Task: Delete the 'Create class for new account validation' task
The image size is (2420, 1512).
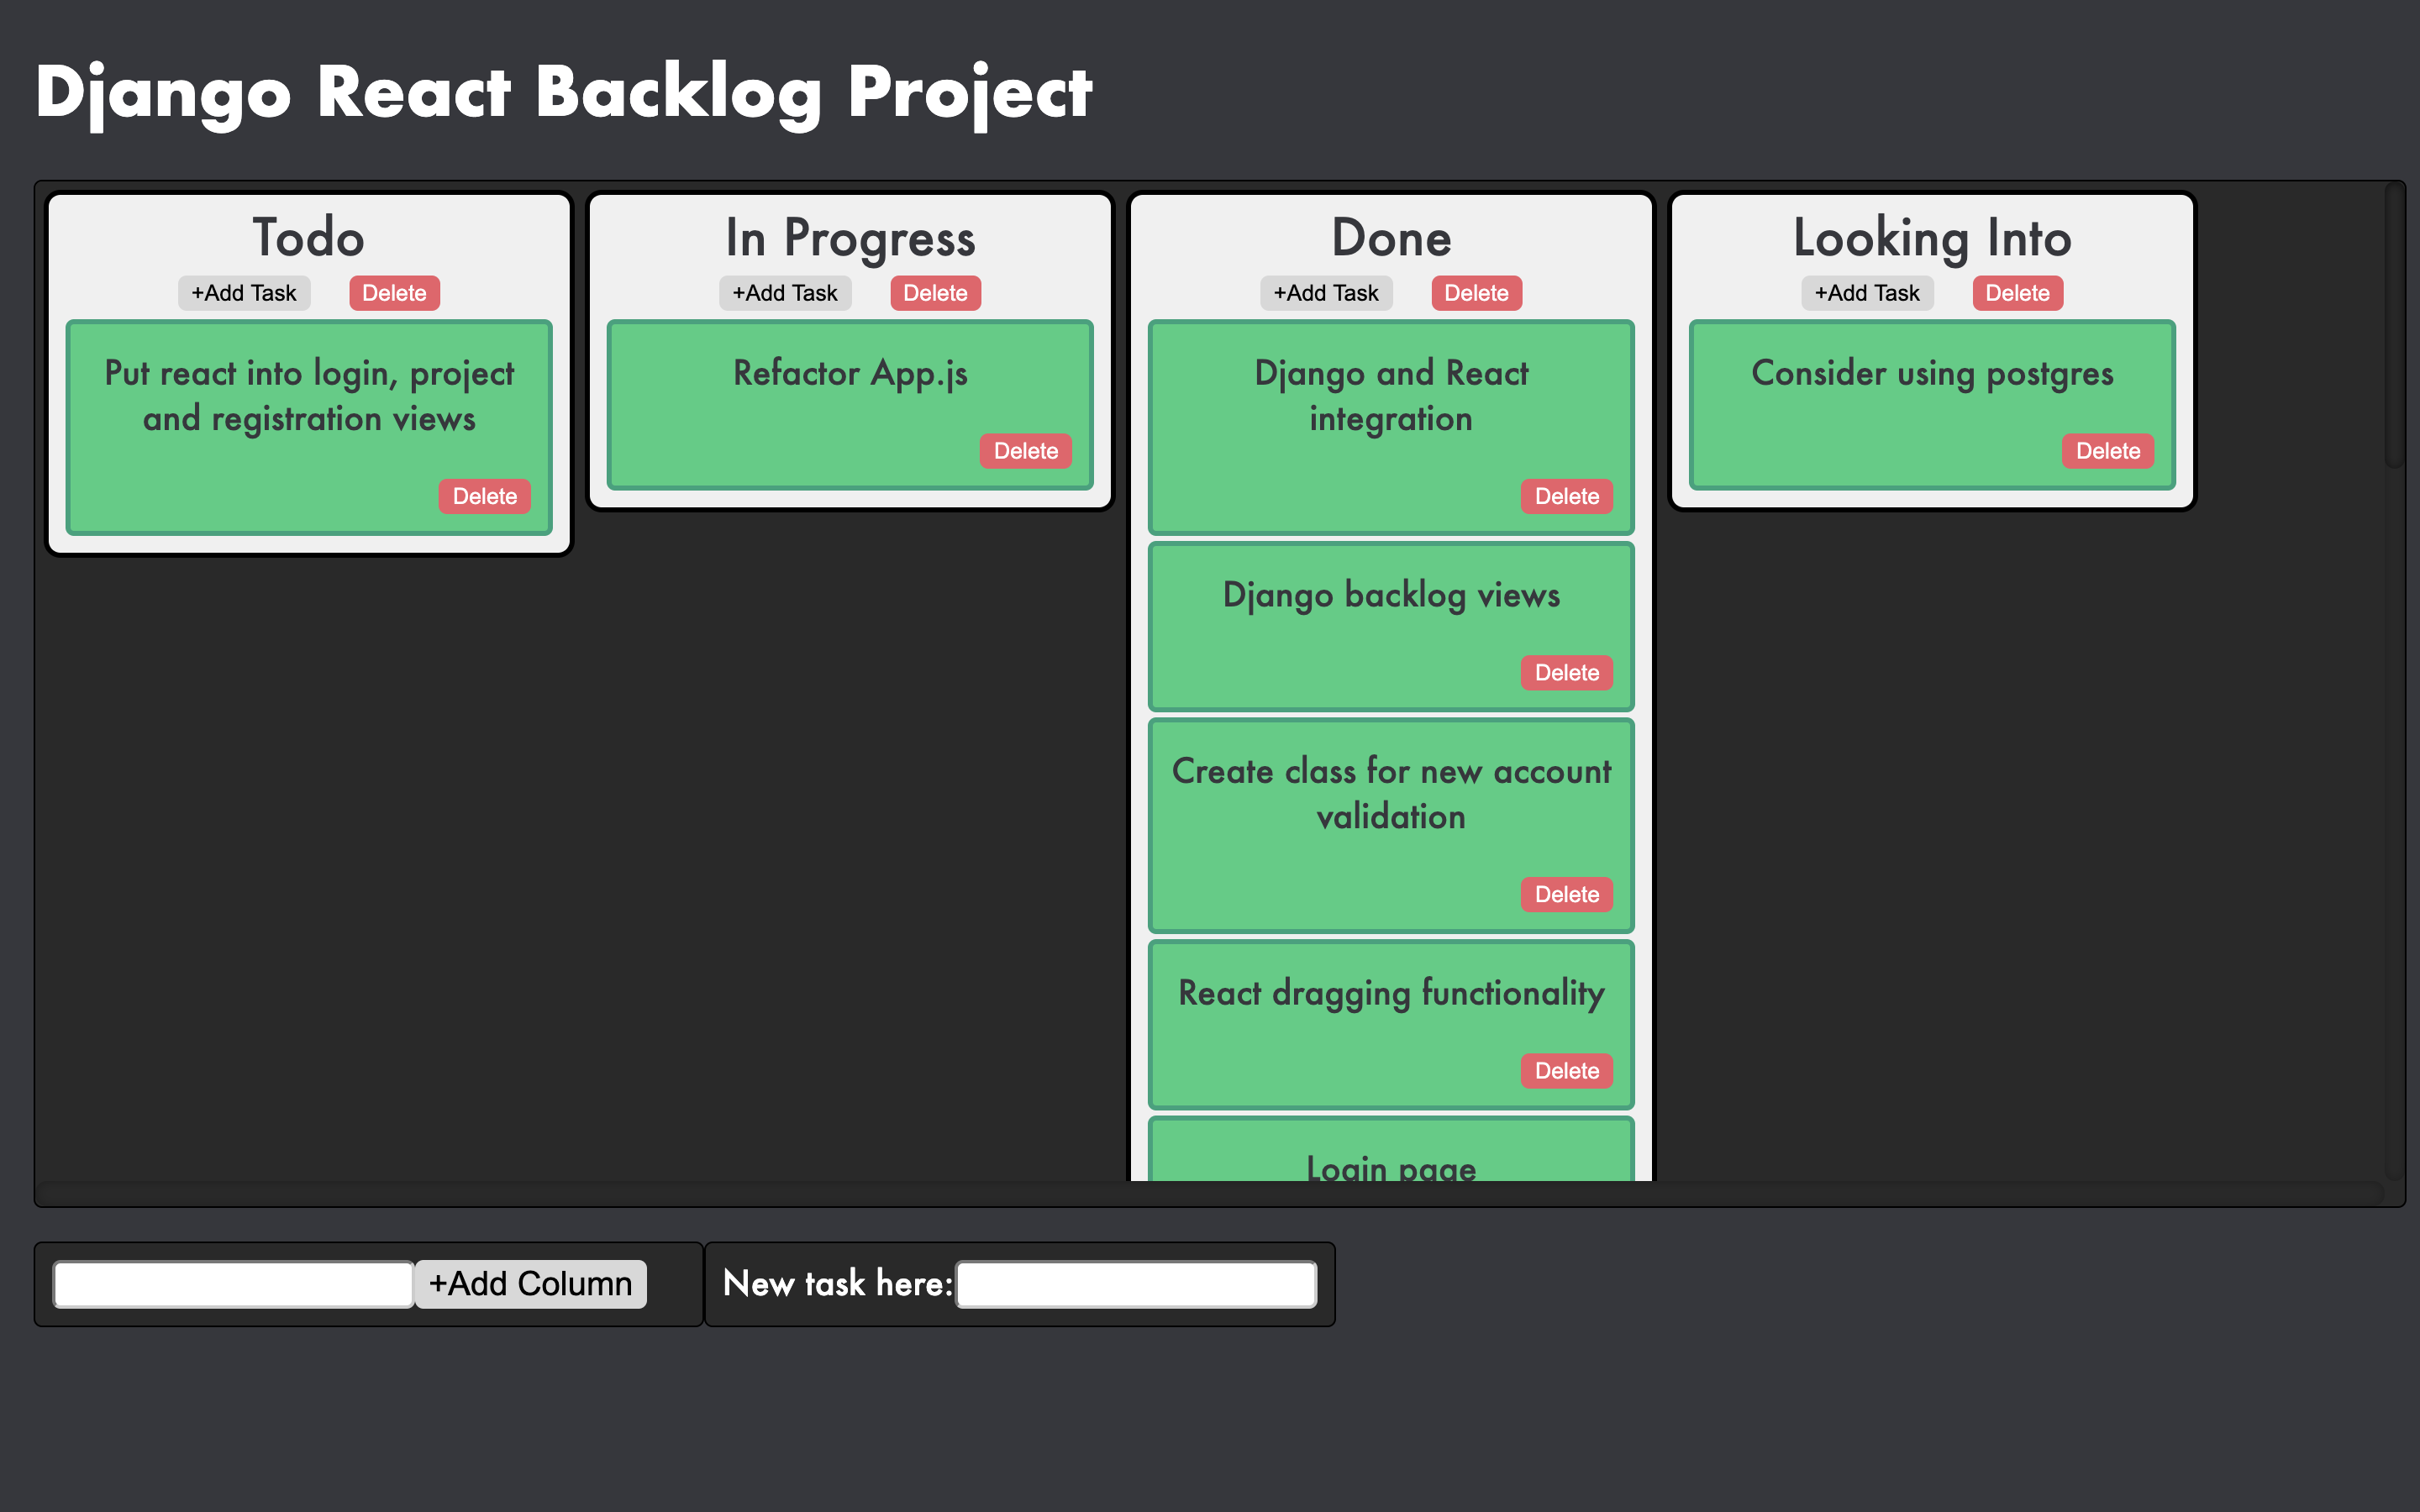Action: point(1566,894)
